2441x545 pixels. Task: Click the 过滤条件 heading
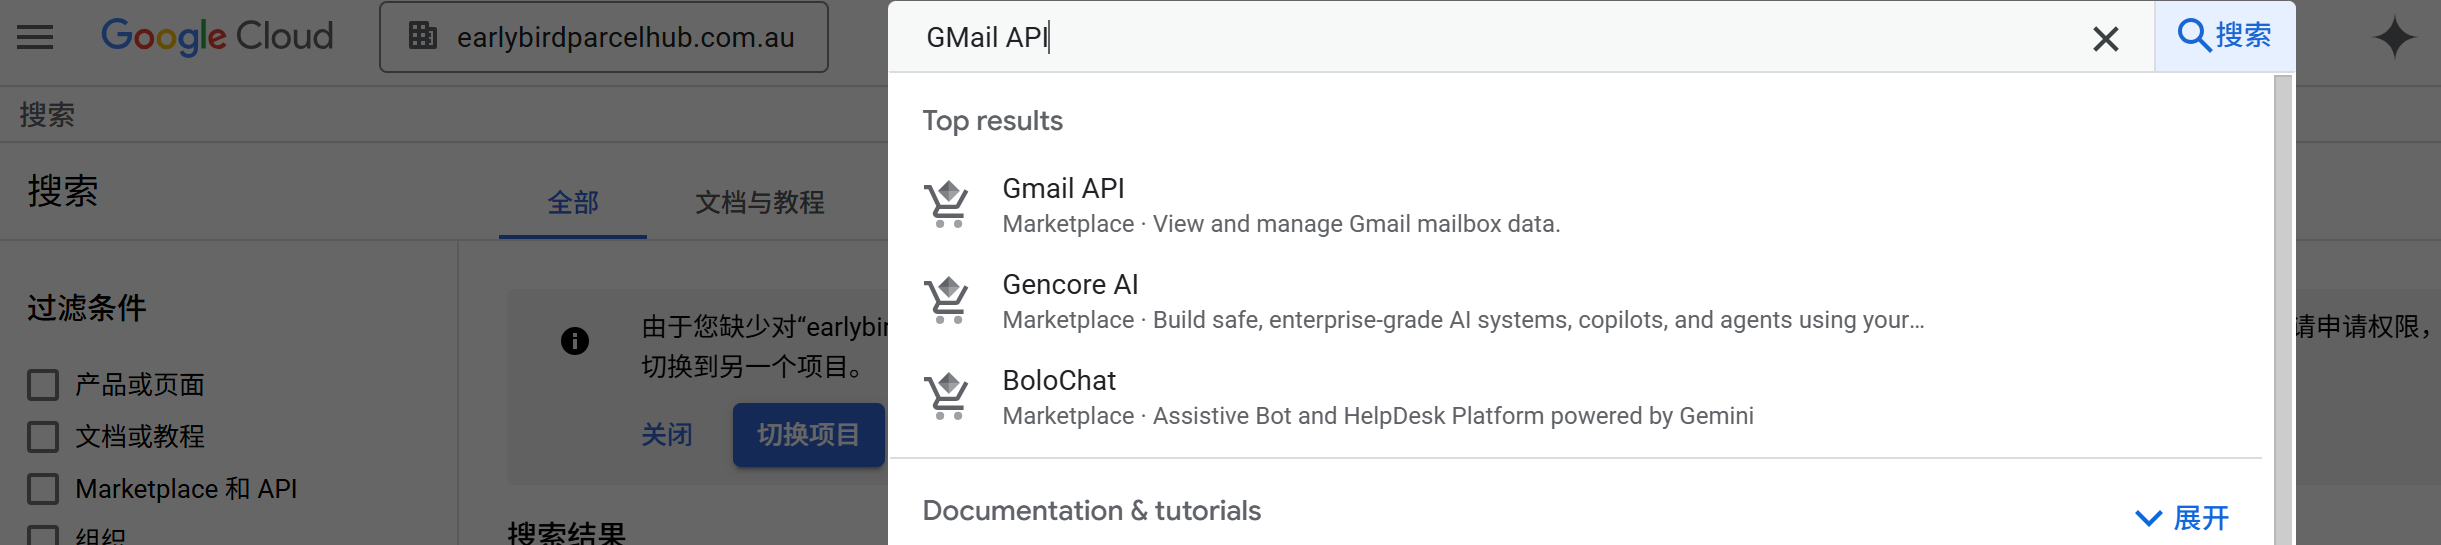(87, 307)
